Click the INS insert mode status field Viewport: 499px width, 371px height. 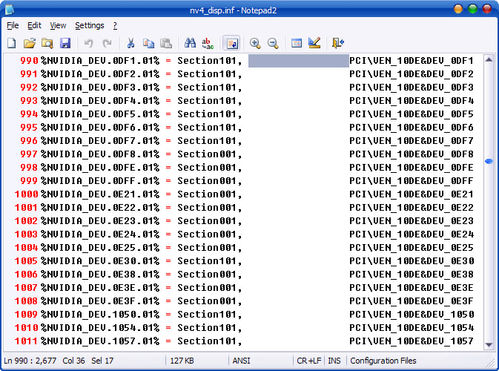[334, 361]
